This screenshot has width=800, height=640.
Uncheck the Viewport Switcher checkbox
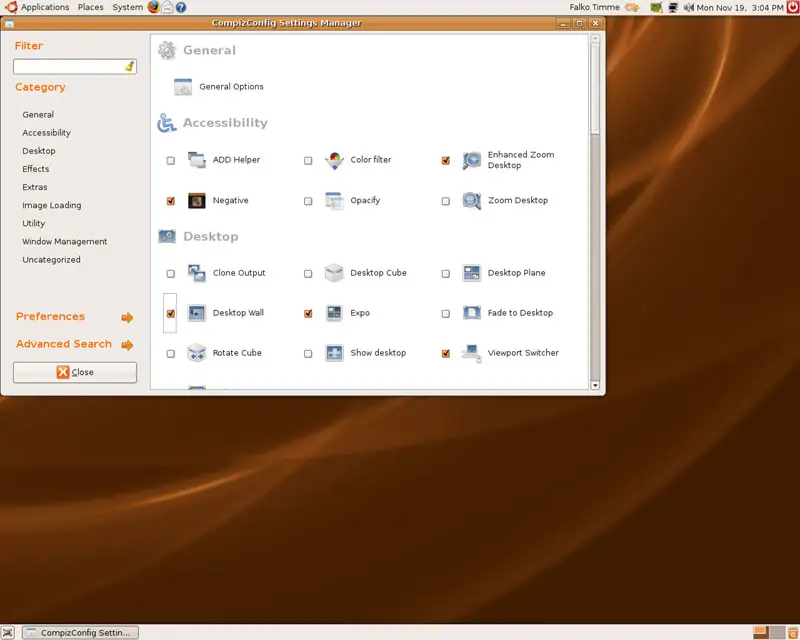446,354
